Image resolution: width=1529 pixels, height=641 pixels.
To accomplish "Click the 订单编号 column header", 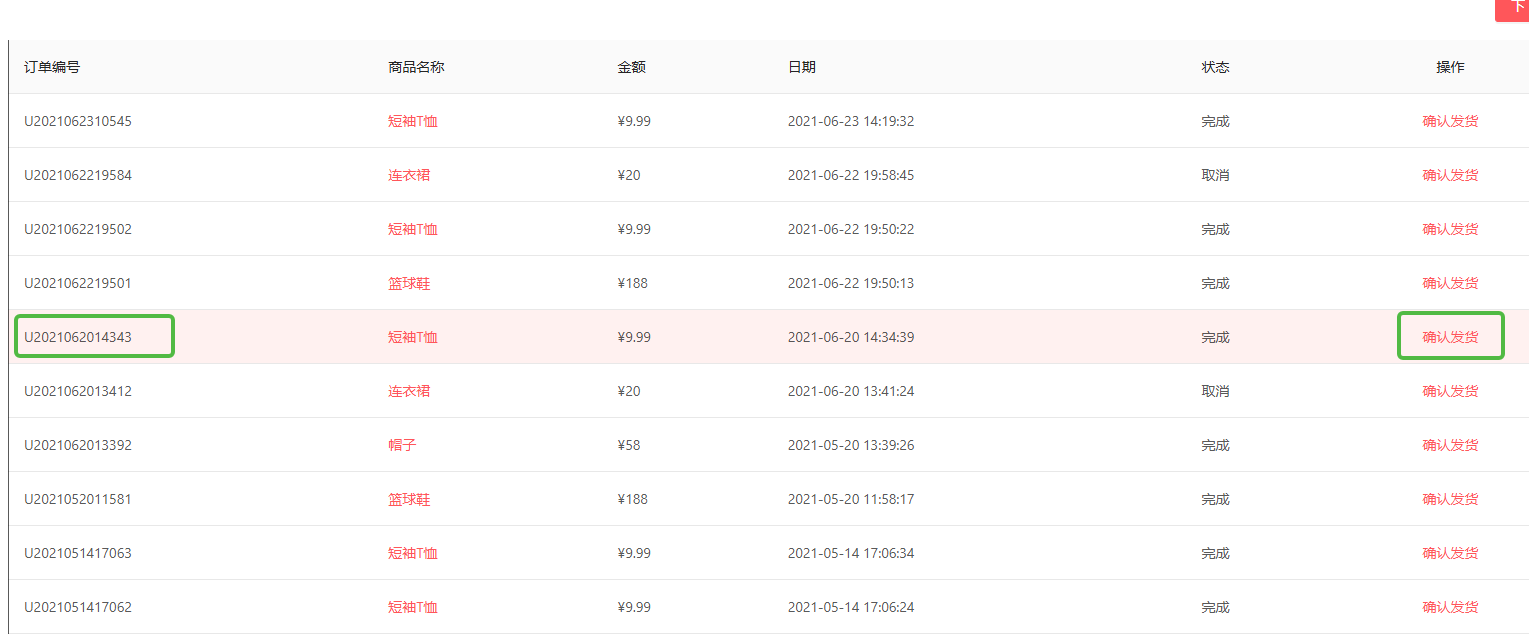I will coord(52,67).
